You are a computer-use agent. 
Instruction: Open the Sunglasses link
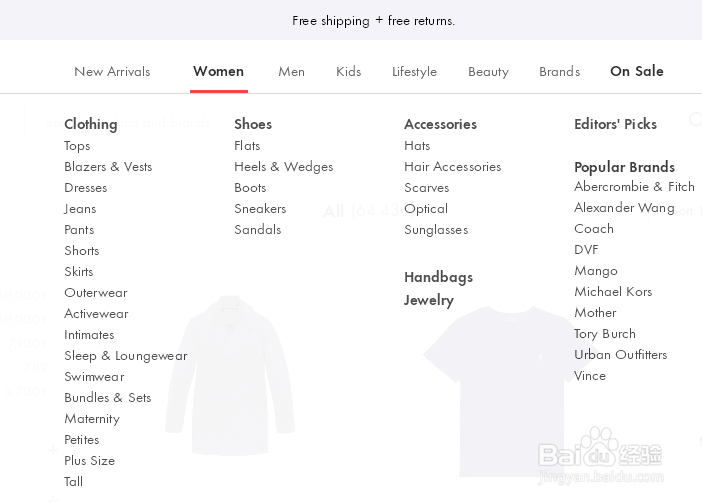tap(435, 229)
